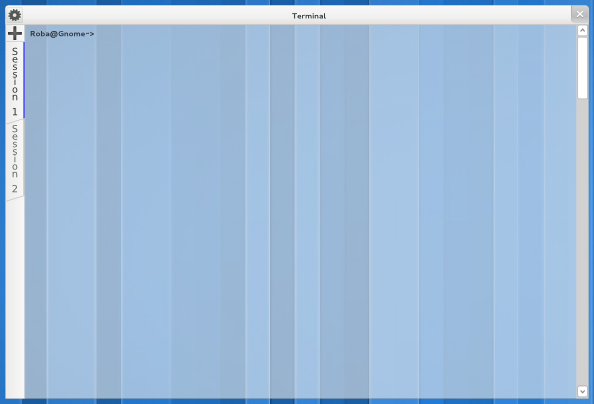Image resolution: width=594 pixels, height=404 pixels.
Task: Open the gear settings menu
Action: pos(15,15)
